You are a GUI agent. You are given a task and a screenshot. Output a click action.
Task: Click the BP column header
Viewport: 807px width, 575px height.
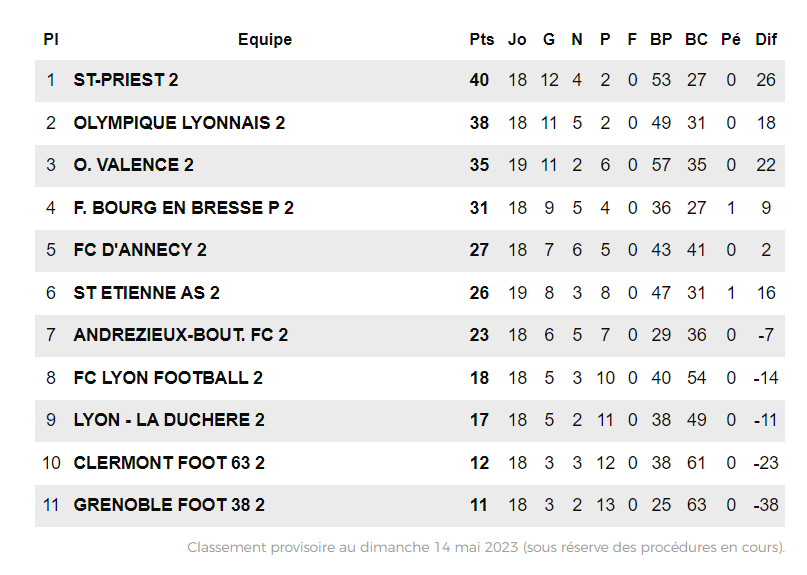[661, 40]
